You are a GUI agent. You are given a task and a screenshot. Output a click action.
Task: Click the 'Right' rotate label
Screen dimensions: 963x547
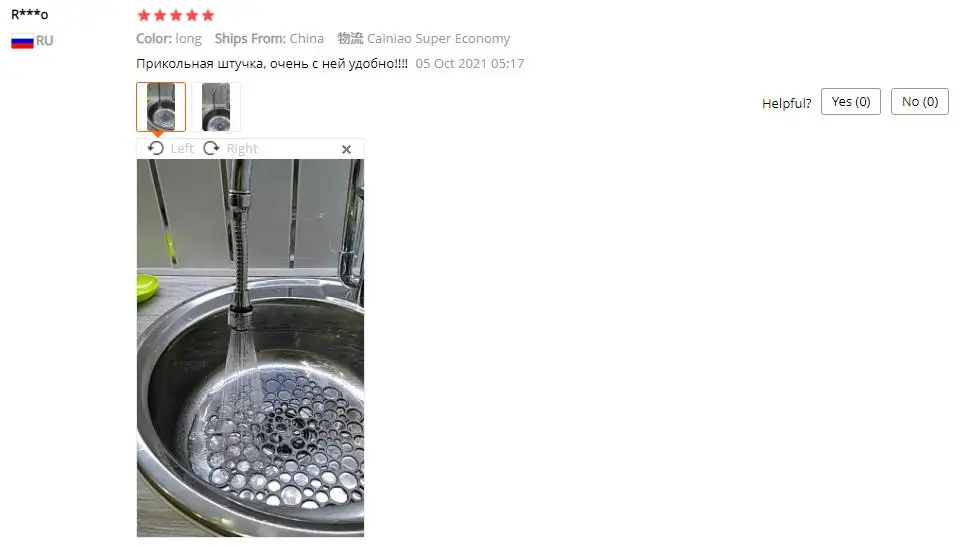pos(242,149)
